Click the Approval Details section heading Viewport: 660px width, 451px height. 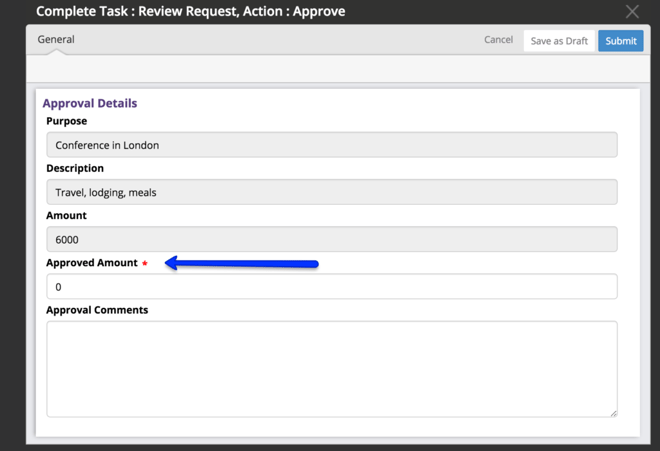click(x=90, y=103)
